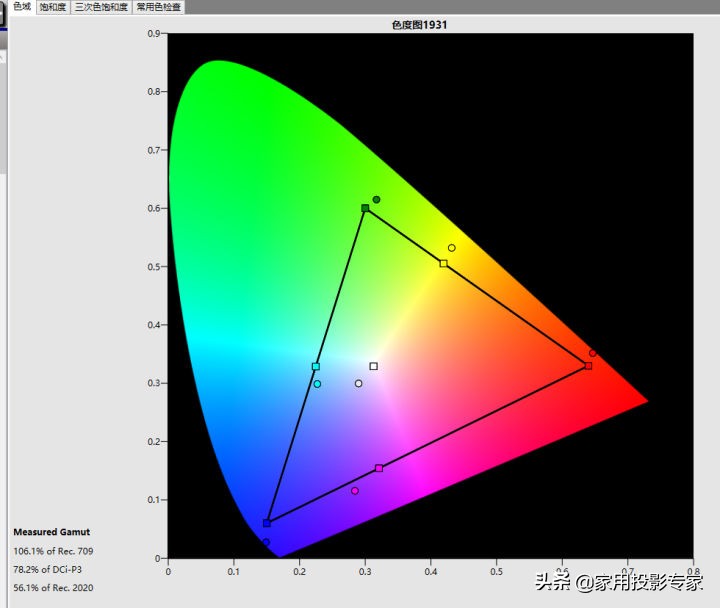Click the measured white point circle

358,383
